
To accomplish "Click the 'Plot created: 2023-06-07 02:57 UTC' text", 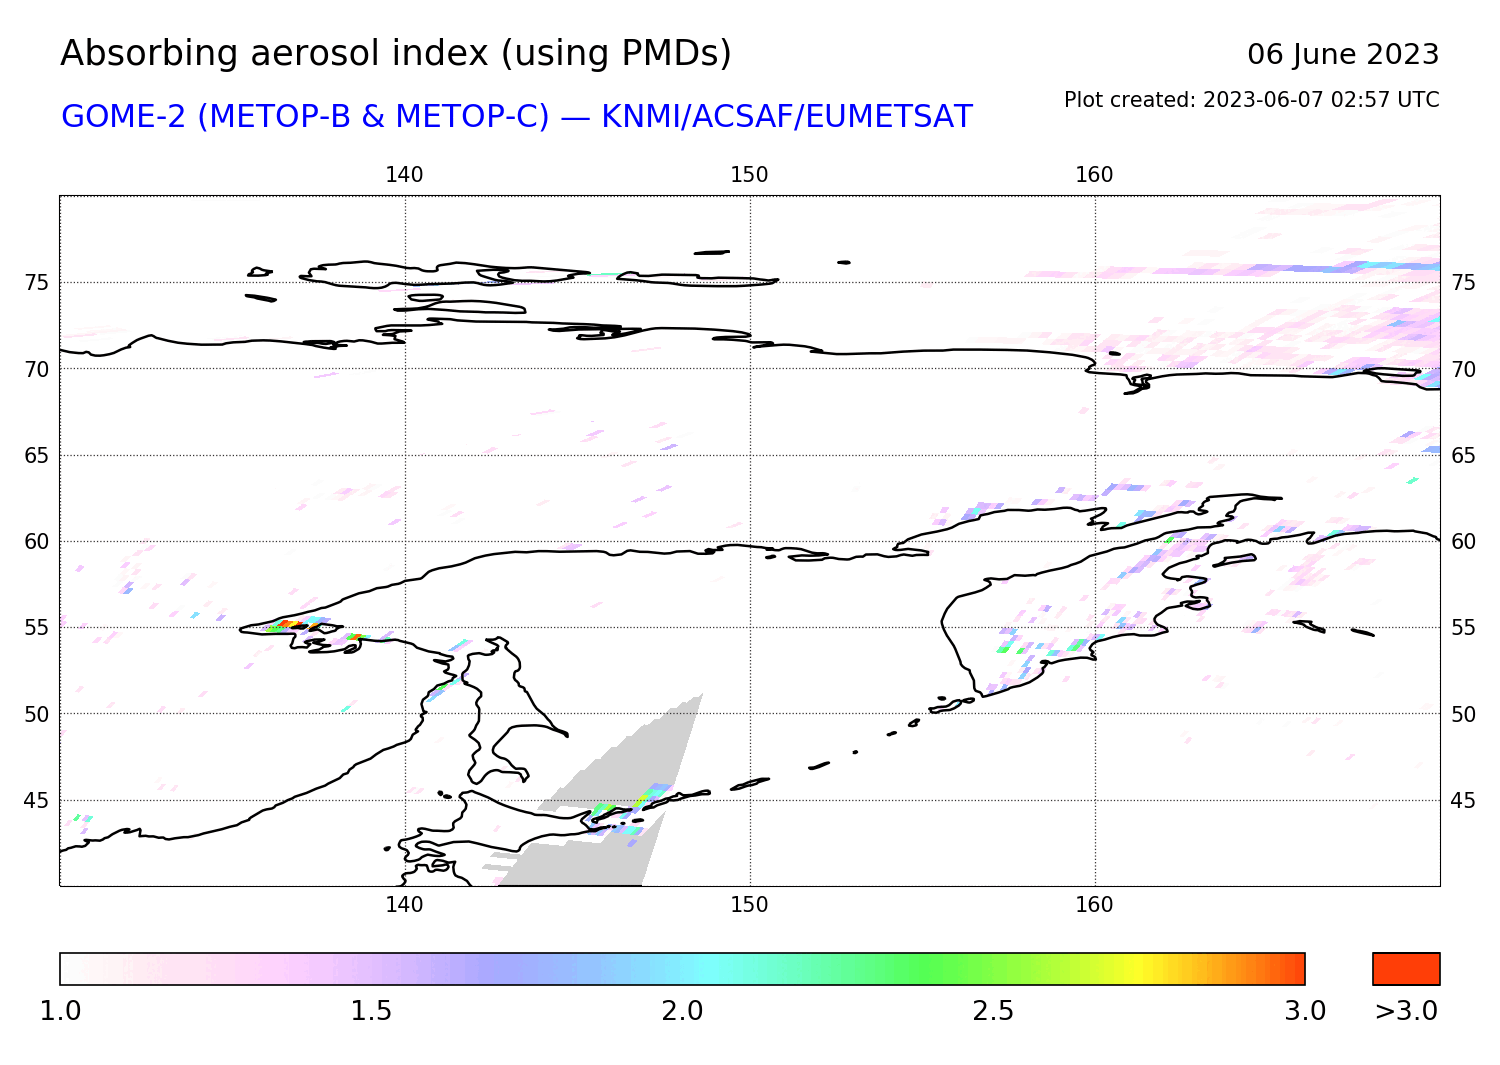I will [x=1251, y=100].
